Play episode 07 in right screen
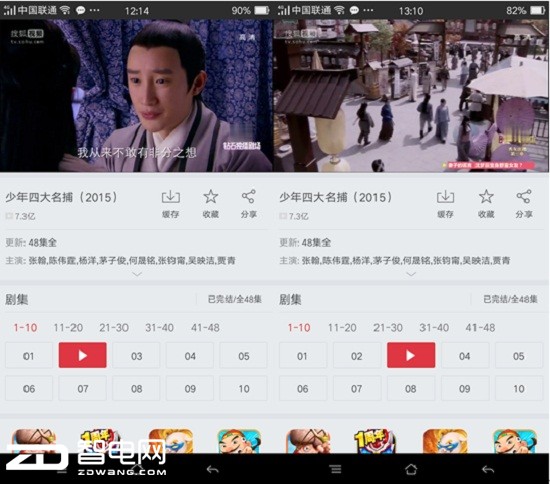Screen dimensions: 550x484 [x=357, y=388]
